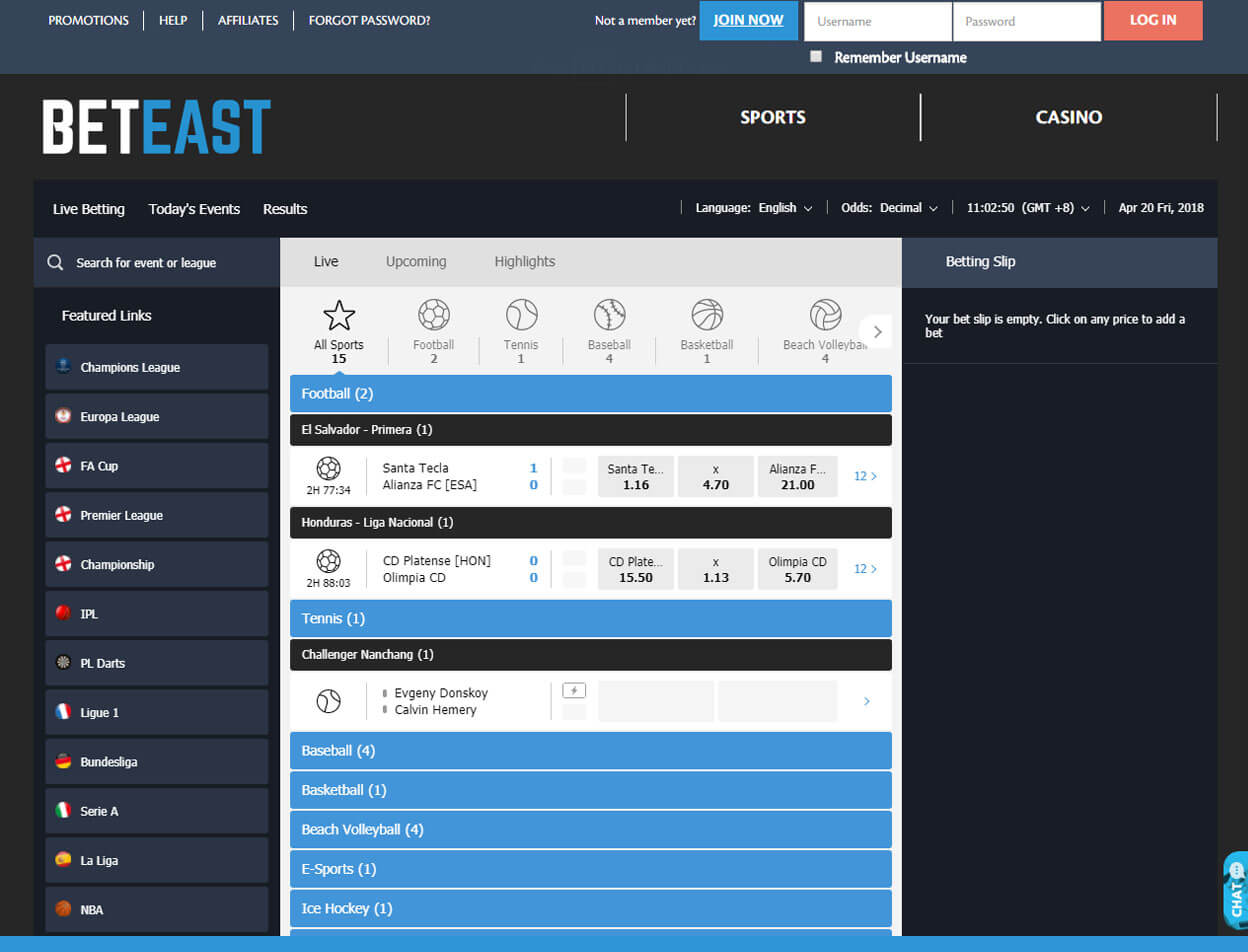The width and height of the screenshot is (1248, 952).
Task: Open the PROMOTIONS link
Action: pyautogui.click(x=89, y=20)
